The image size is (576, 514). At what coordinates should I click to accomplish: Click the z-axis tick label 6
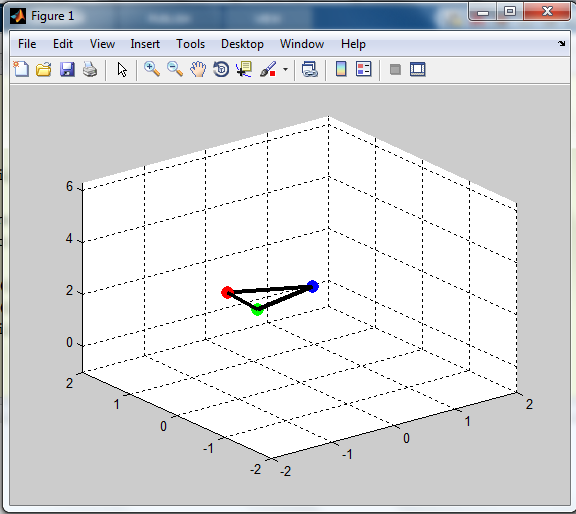click(x=69, y=186)
